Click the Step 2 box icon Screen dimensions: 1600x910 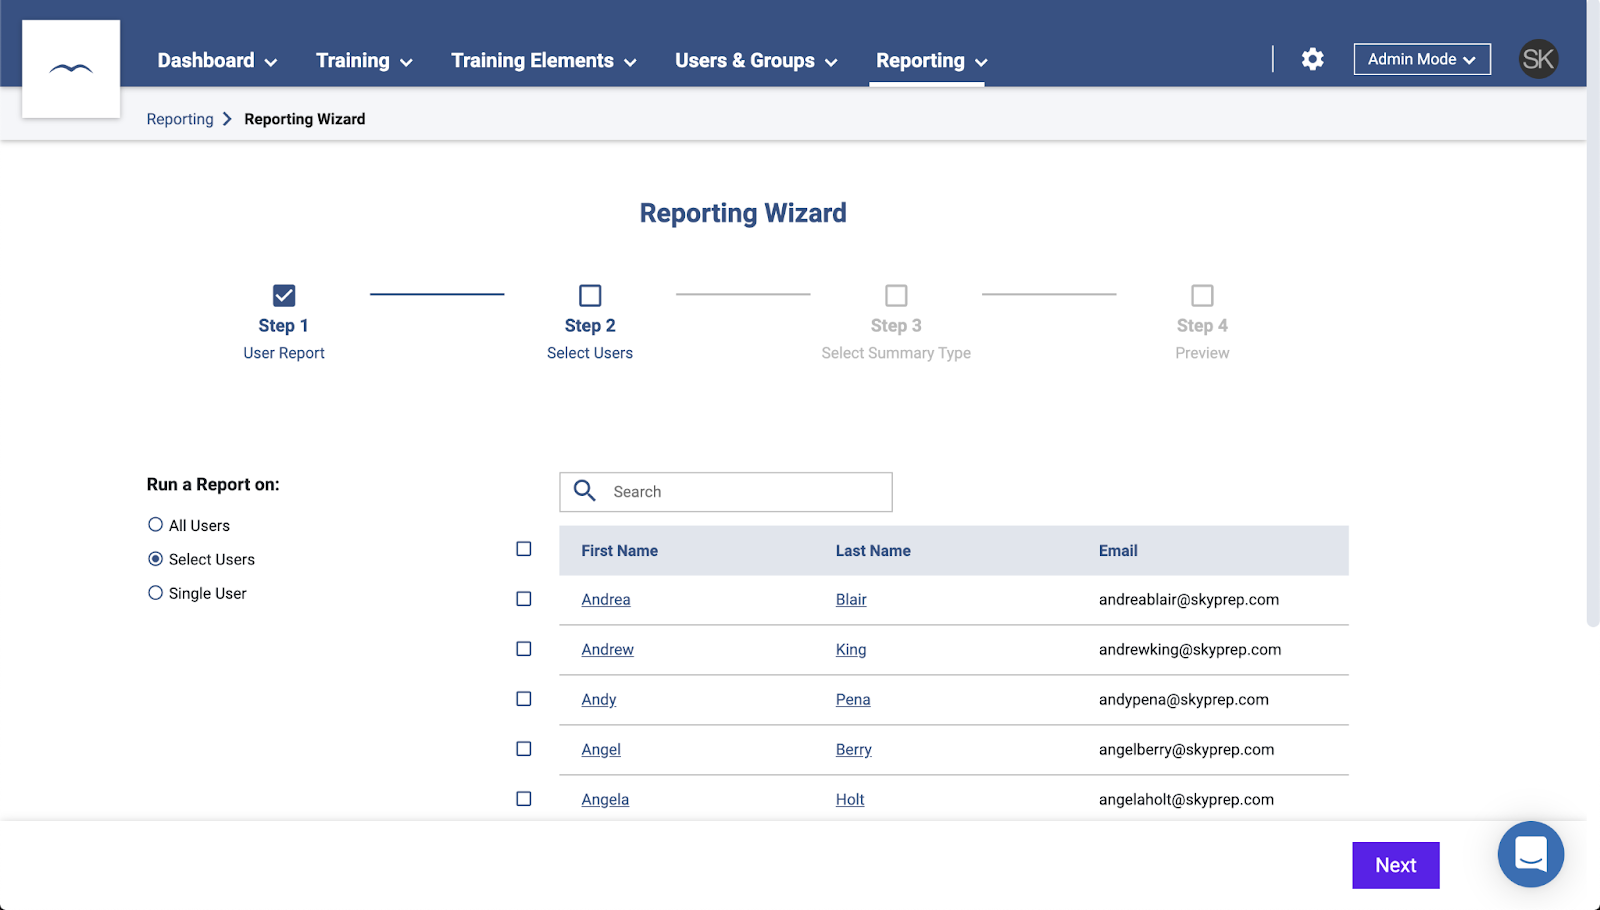(x=590, y=295)
